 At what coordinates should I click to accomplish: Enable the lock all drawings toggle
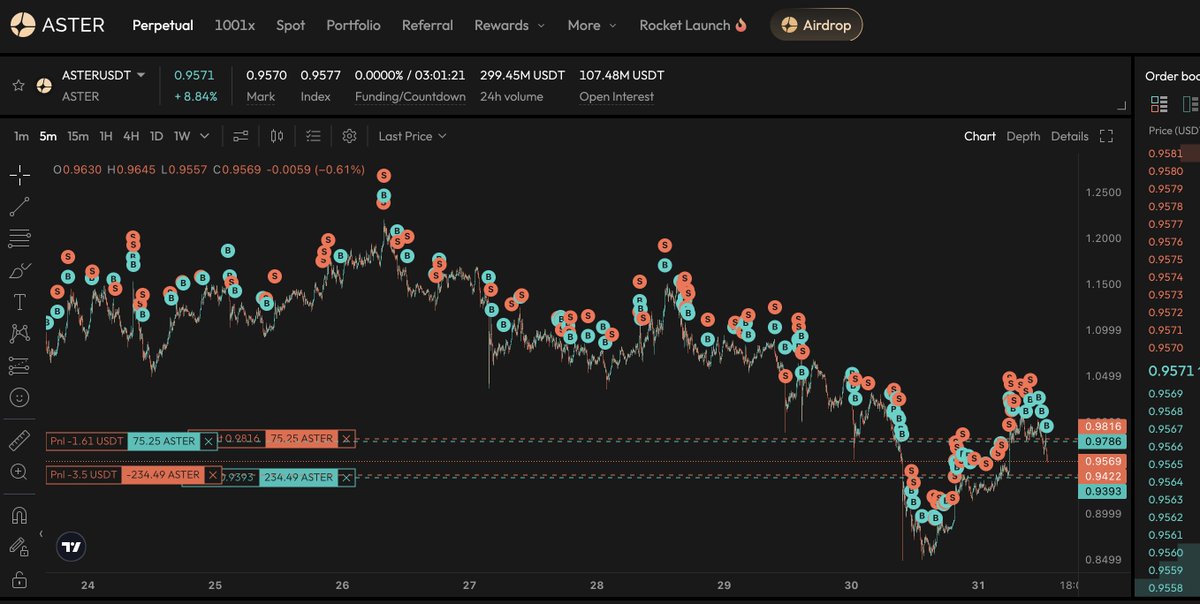pyautogui.click(x=20, y=578)
